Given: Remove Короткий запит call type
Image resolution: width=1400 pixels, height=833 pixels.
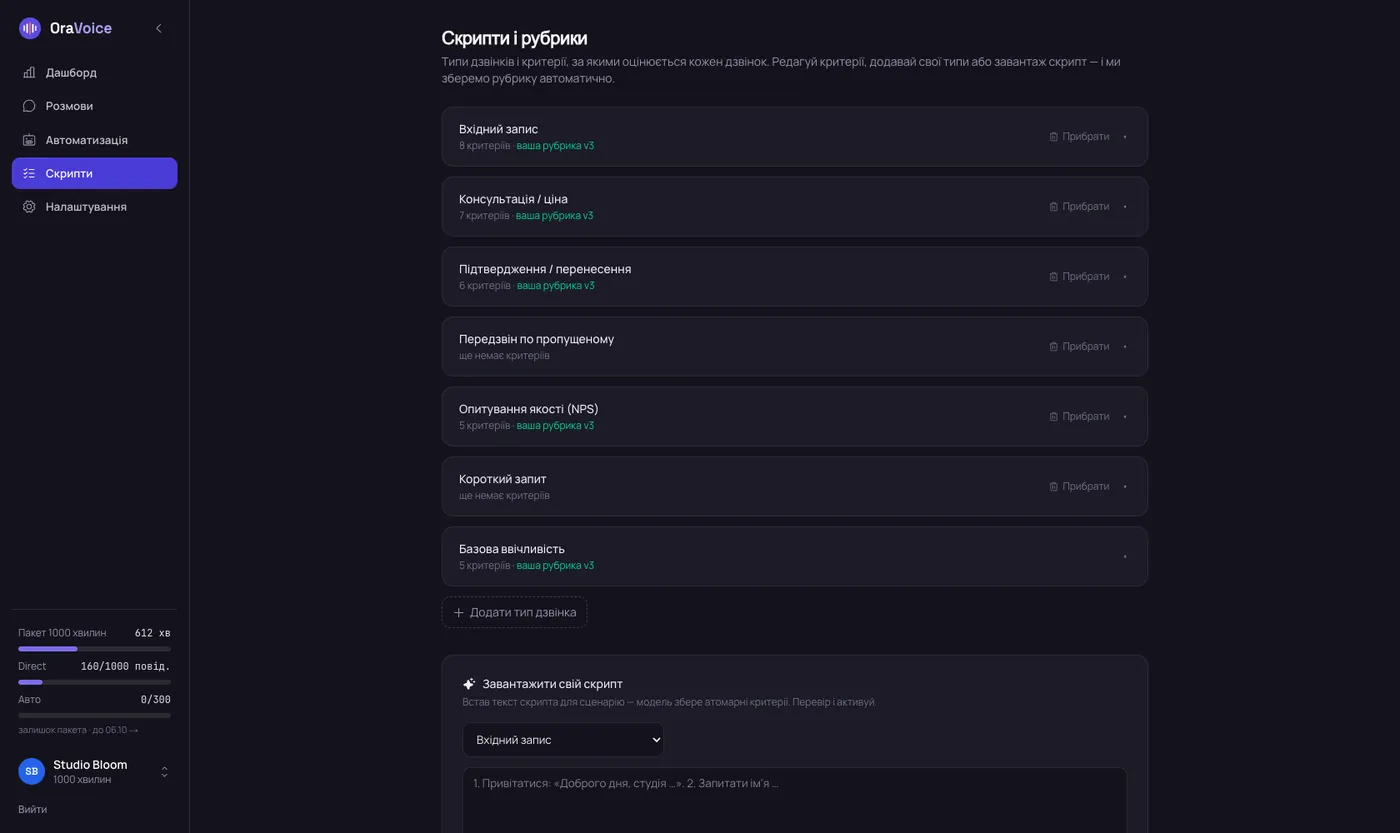Looking at the screenshot, I should (1079, 487).
